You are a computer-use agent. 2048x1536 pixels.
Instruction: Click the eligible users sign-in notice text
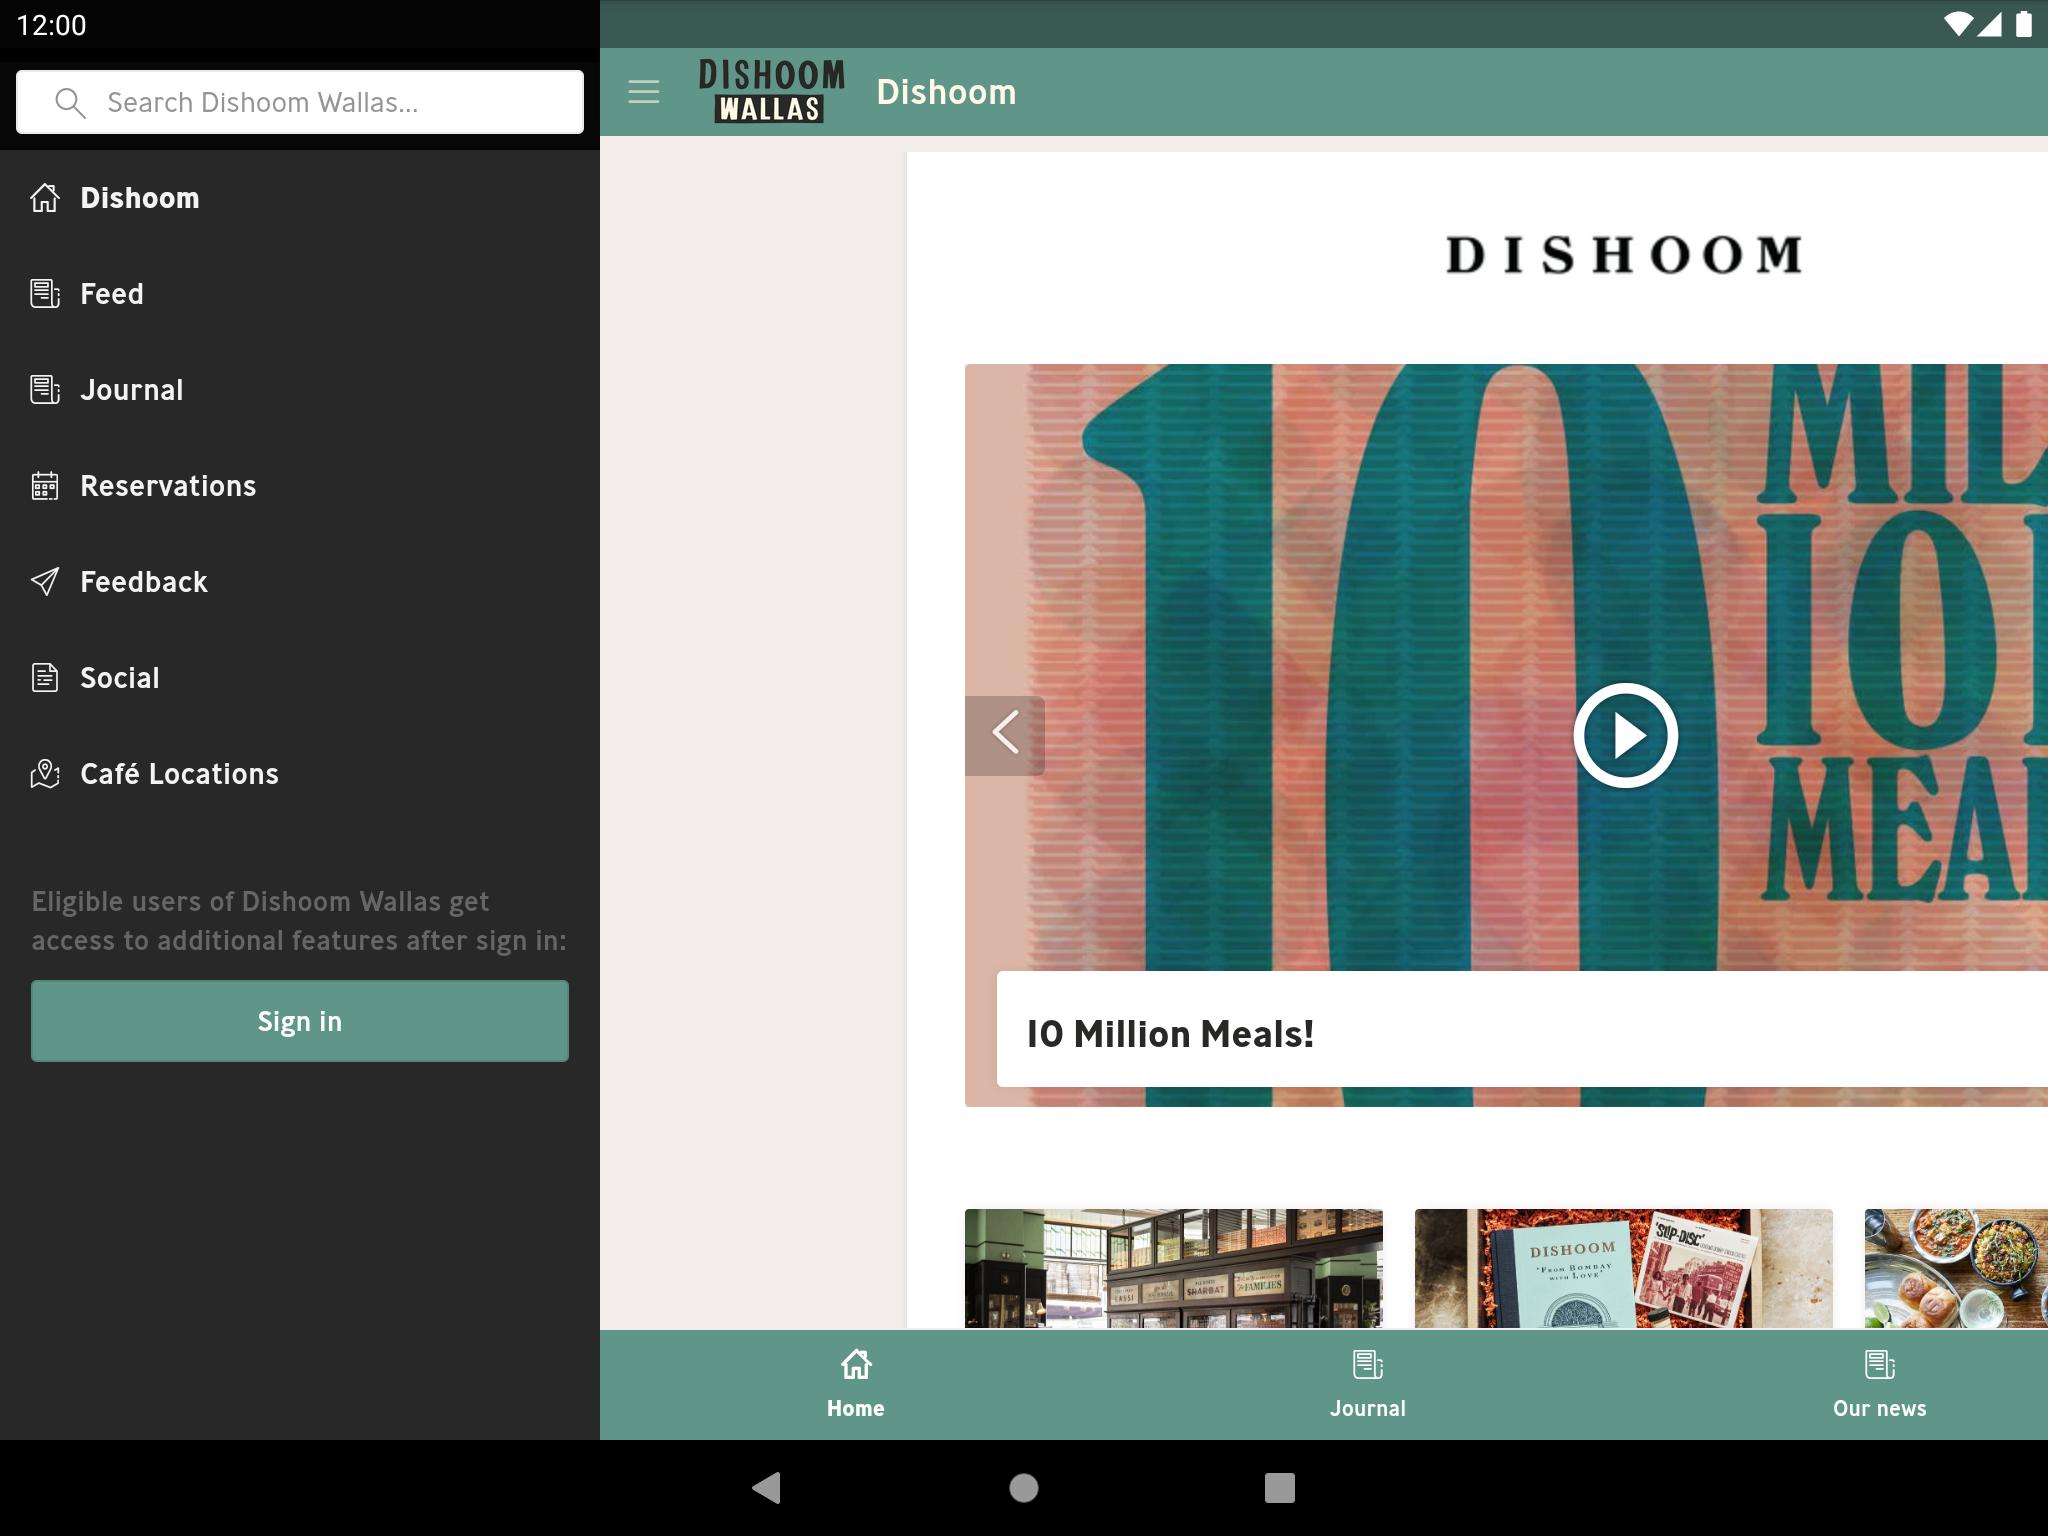299,921
